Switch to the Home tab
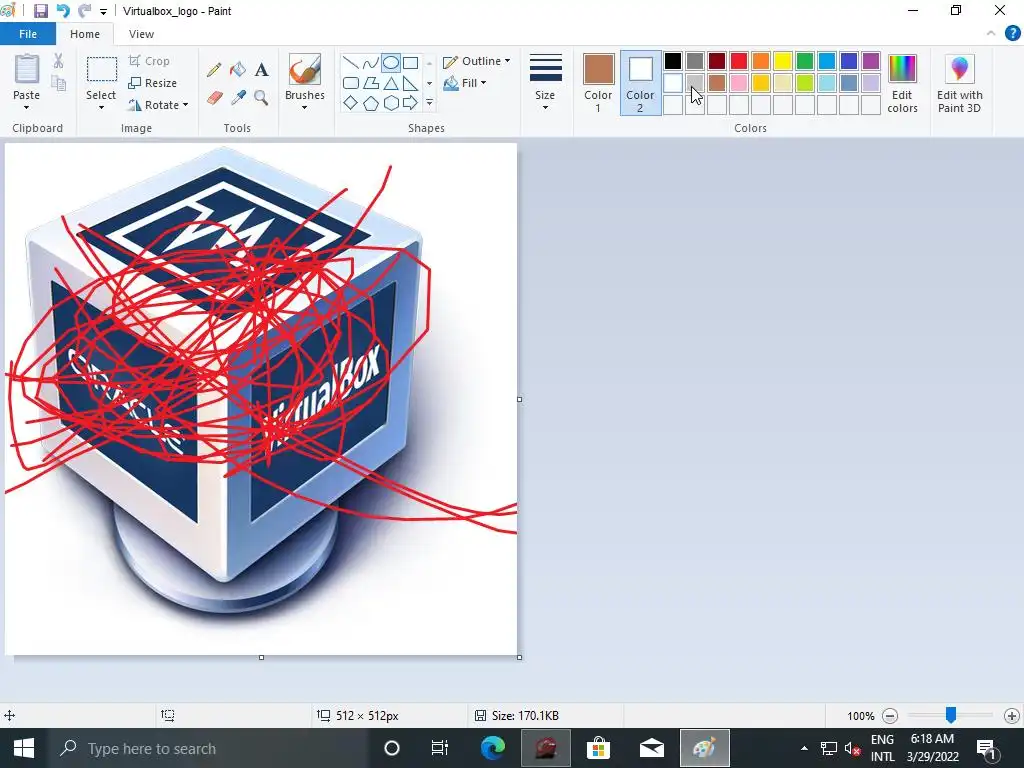 [85, 34]
